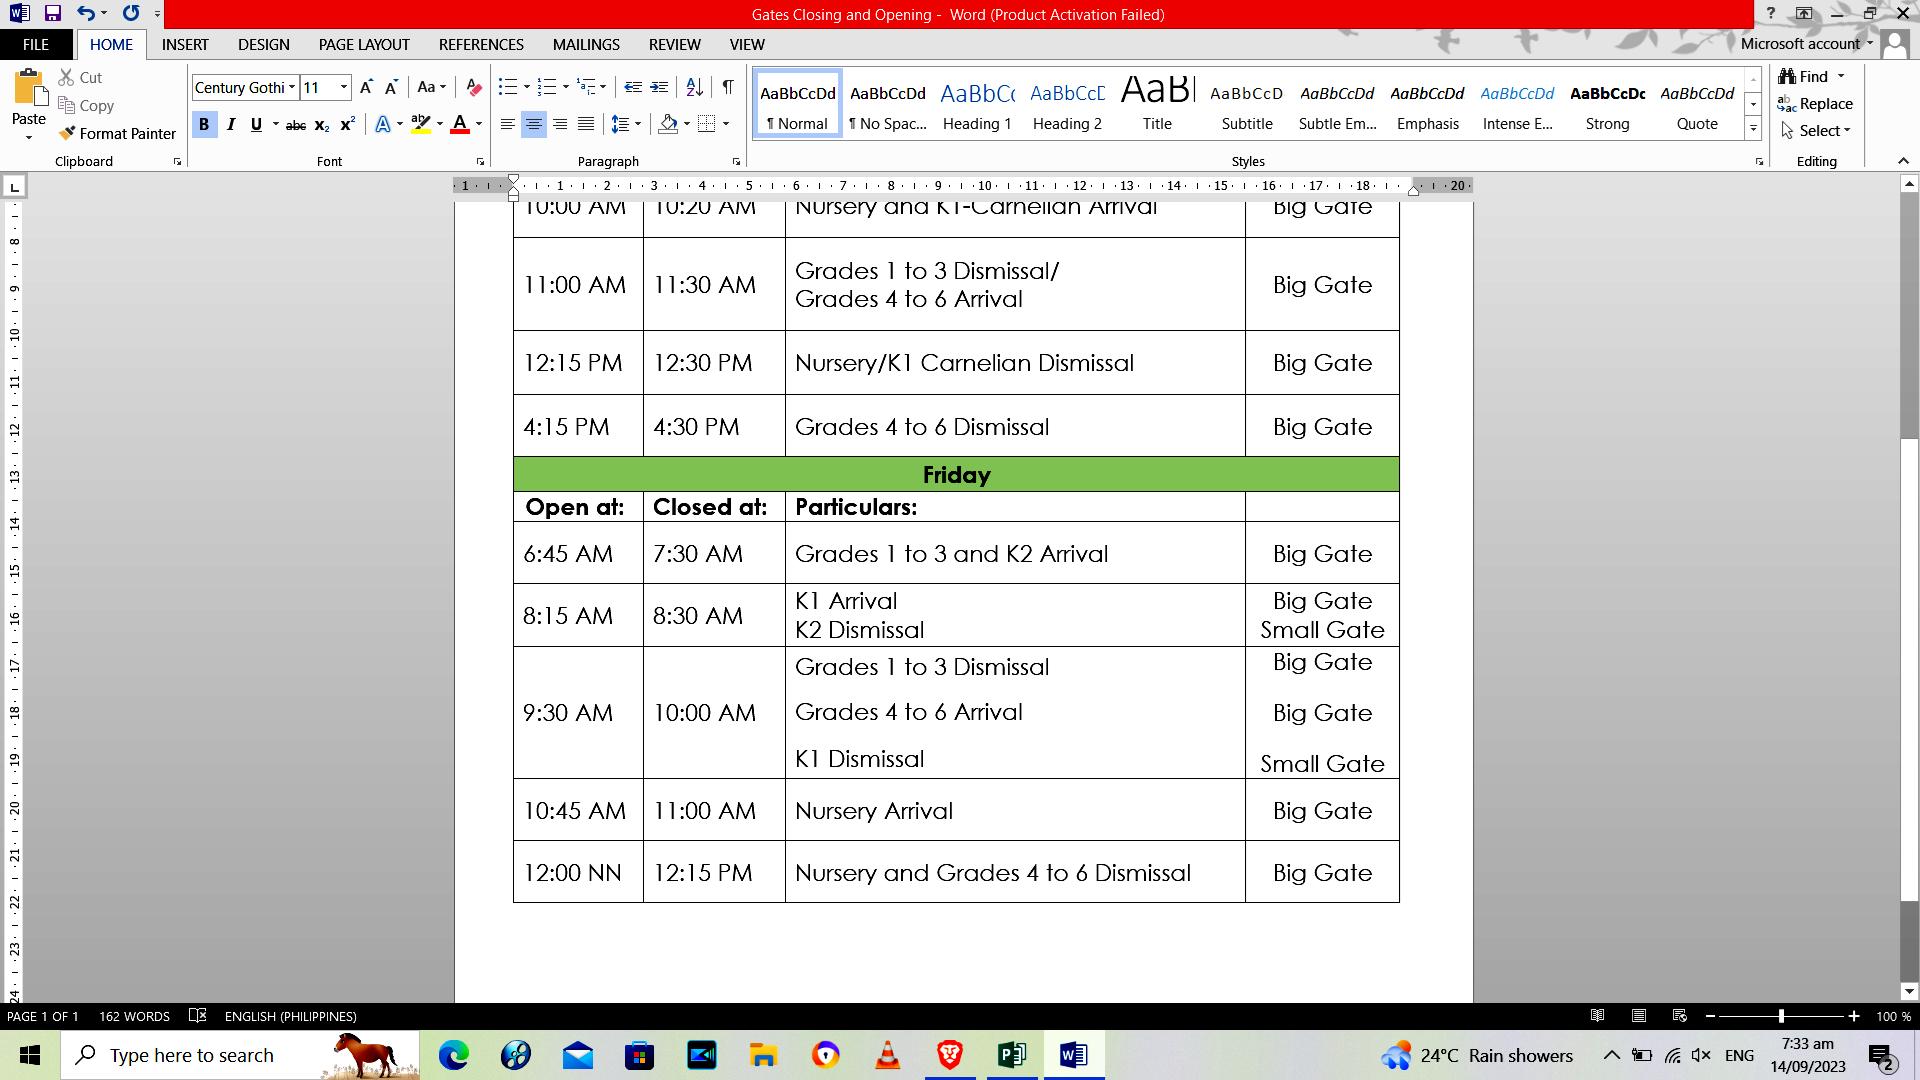The height and width of the screenshot is (1080, 1920).
Task: Click the Show/Hide paragraph marks icon
Action: tap(728, 87)
